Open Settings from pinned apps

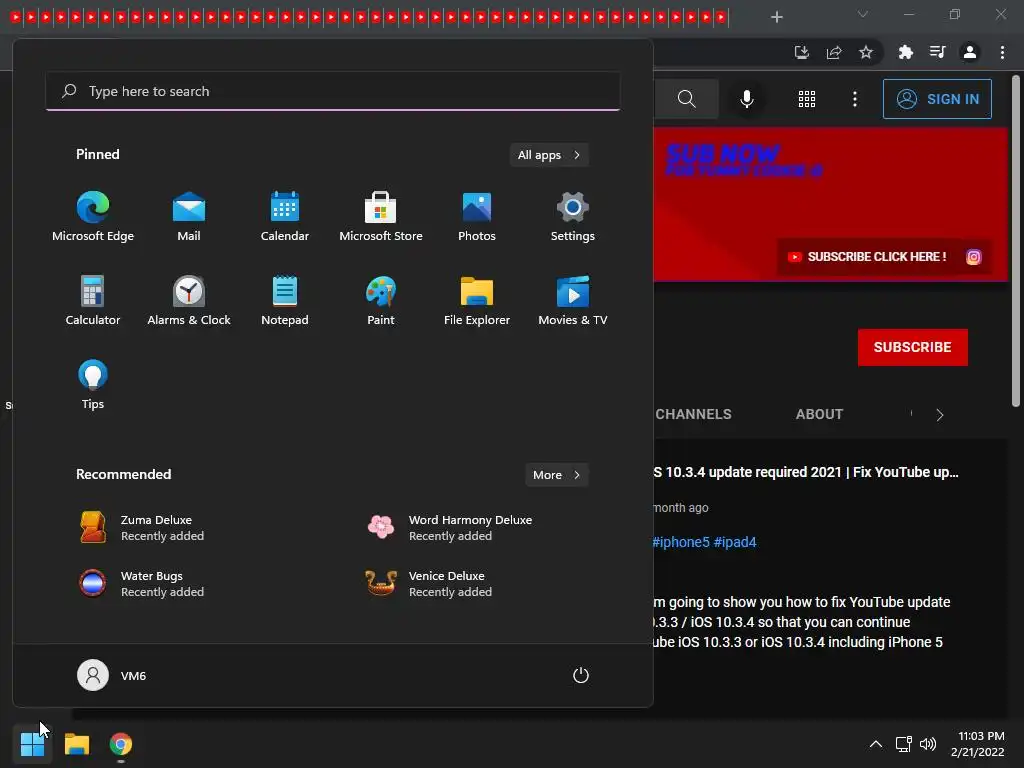click(573, 217)
